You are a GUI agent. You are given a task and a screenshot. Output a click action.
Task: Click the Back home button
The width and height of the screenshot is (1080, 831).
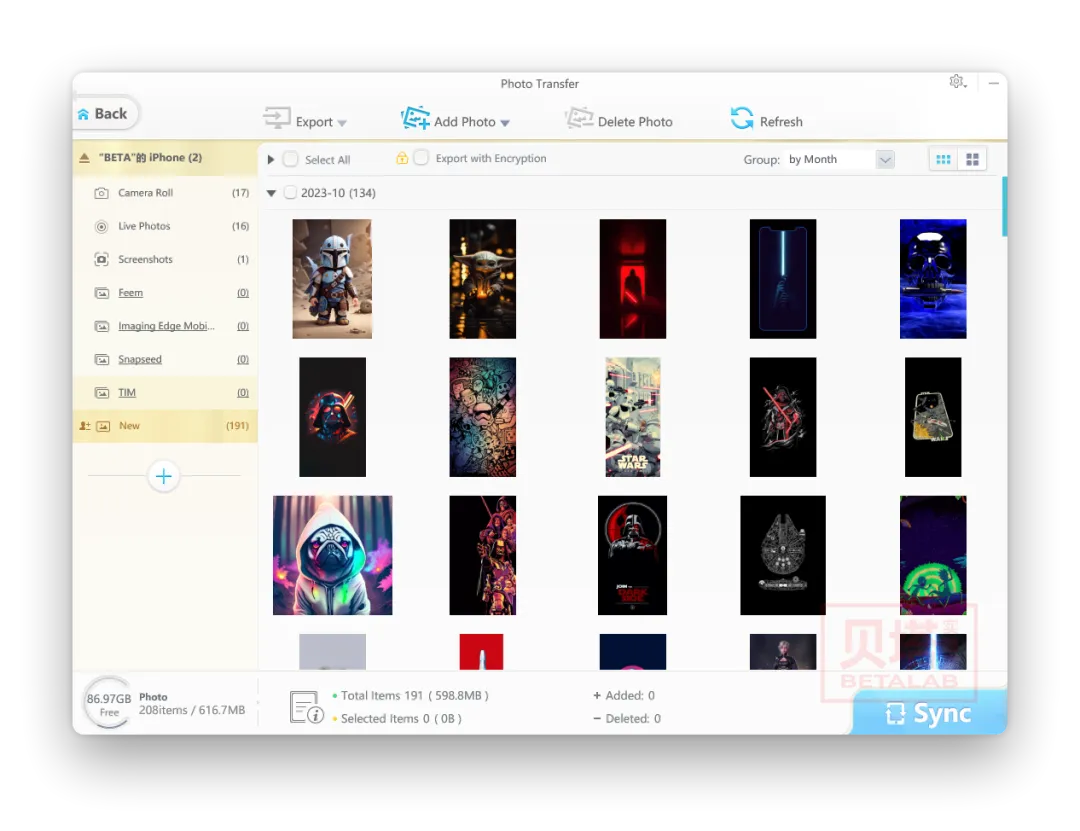[x=105, y=114]
